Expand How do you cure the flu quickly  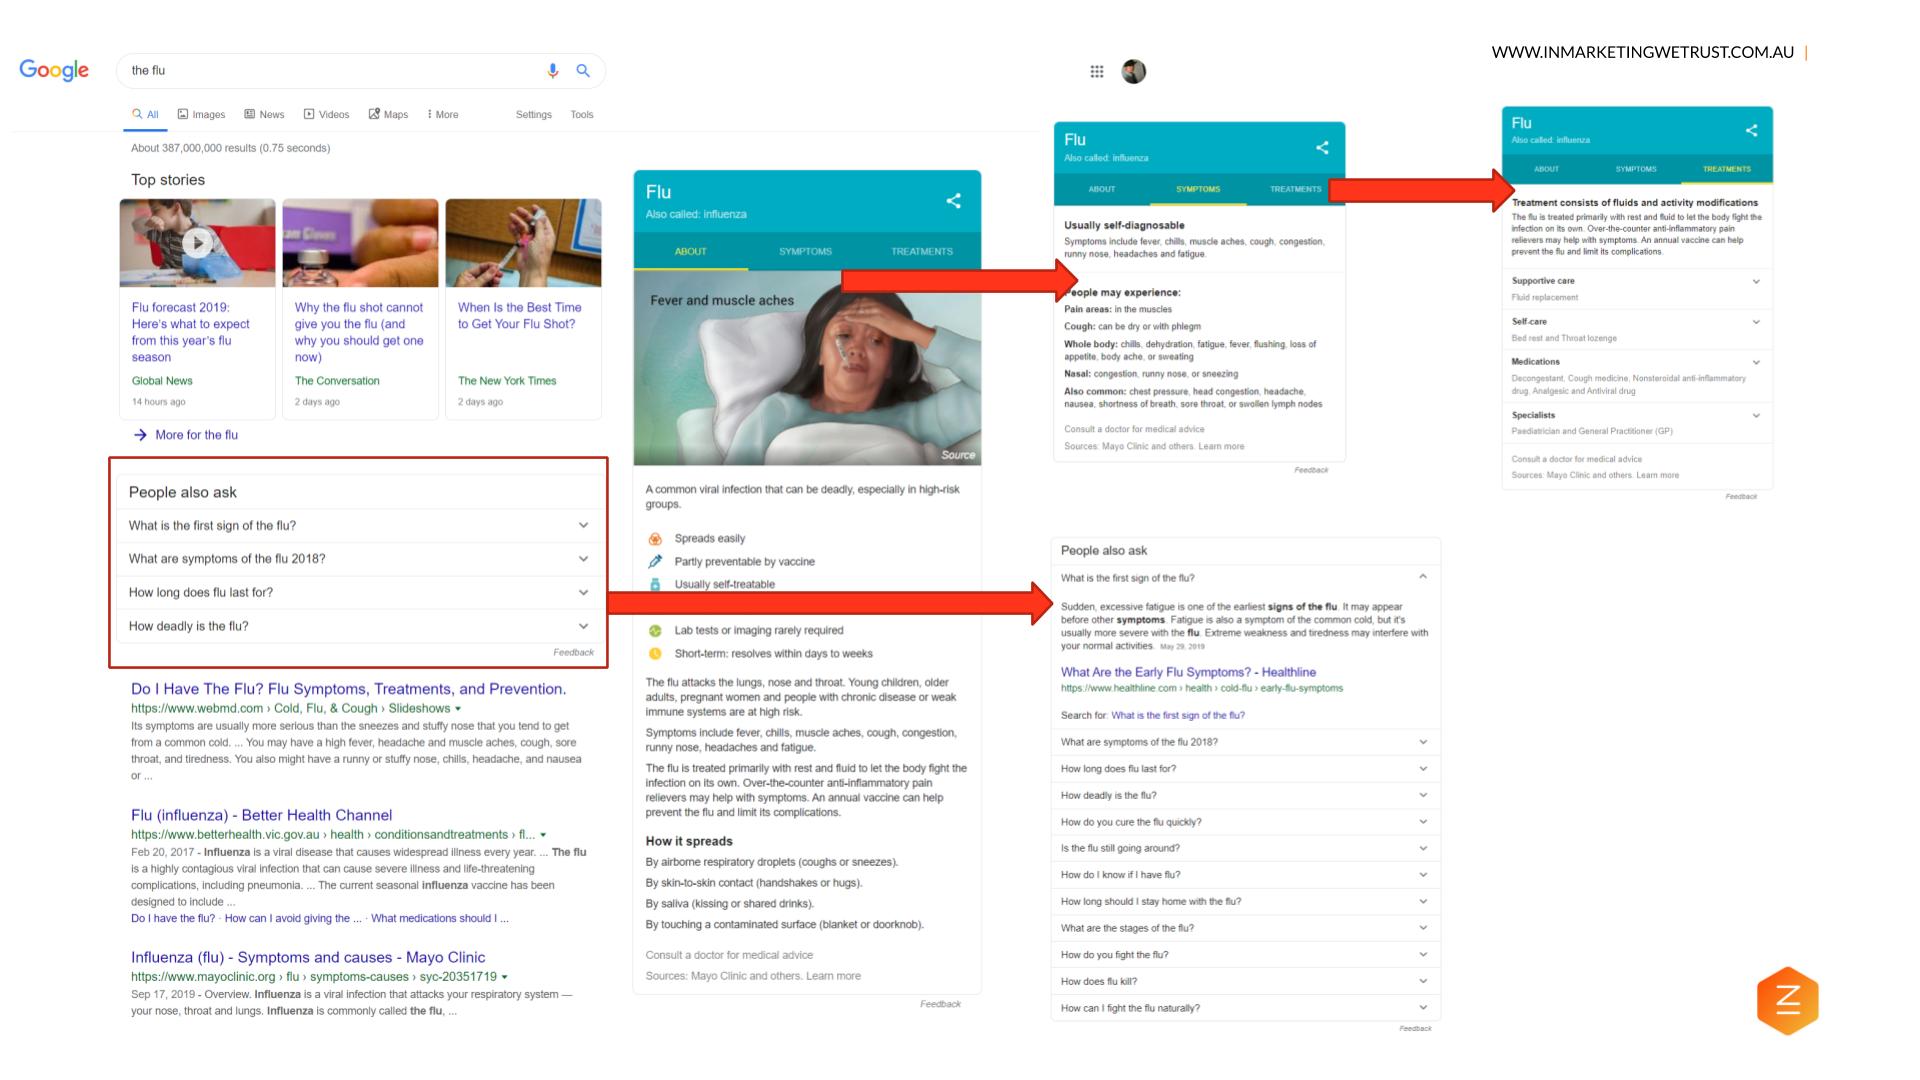tap(1245, 822)
